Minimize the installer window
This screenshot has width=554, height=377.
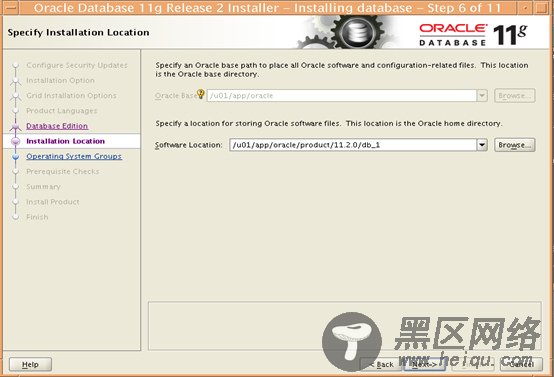click(x=525, y=7)
